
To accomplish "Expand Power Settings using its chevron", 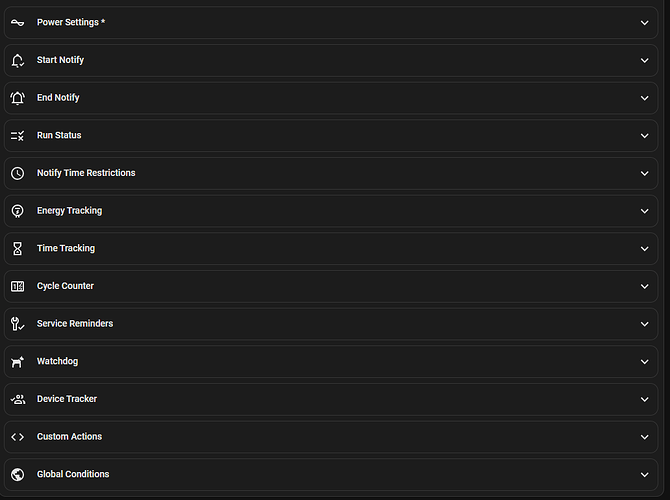I will point(645,22).
